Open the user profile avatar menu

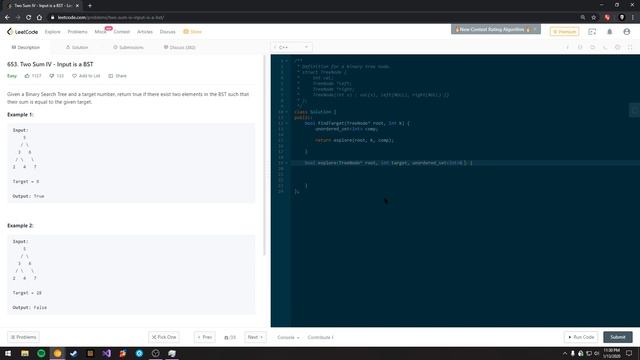[x=627, y=31]
